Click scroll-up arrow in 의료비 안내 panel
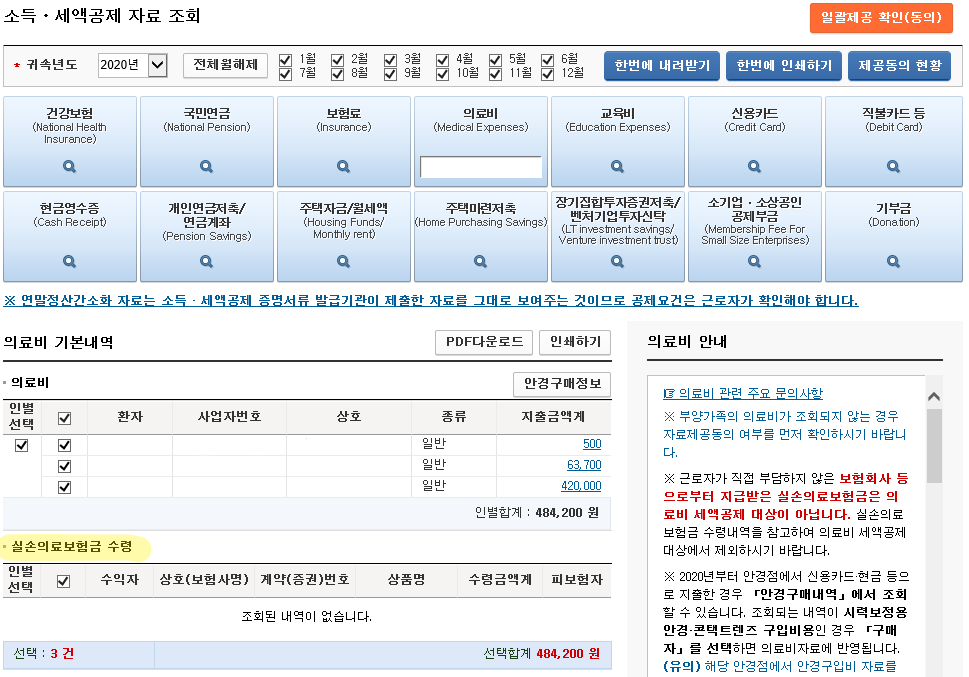969x677 pixels. pos(934,396)
